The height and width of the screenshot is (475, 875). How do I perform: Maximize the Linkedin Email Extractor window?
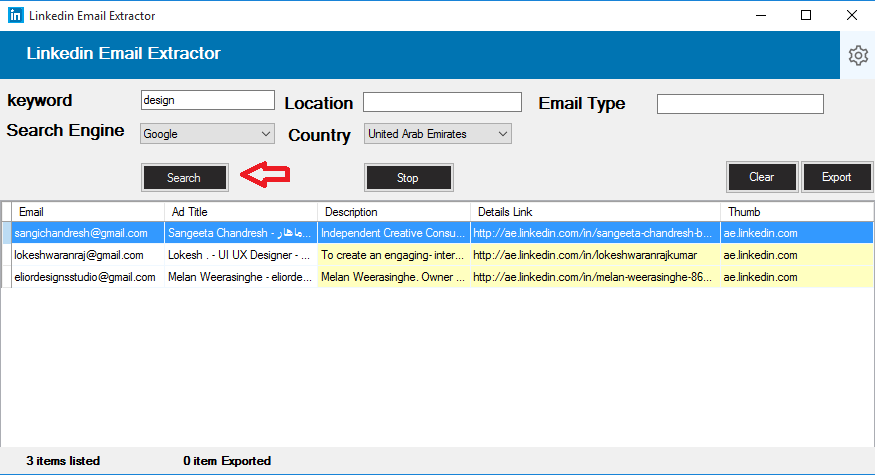coord(806,15)
